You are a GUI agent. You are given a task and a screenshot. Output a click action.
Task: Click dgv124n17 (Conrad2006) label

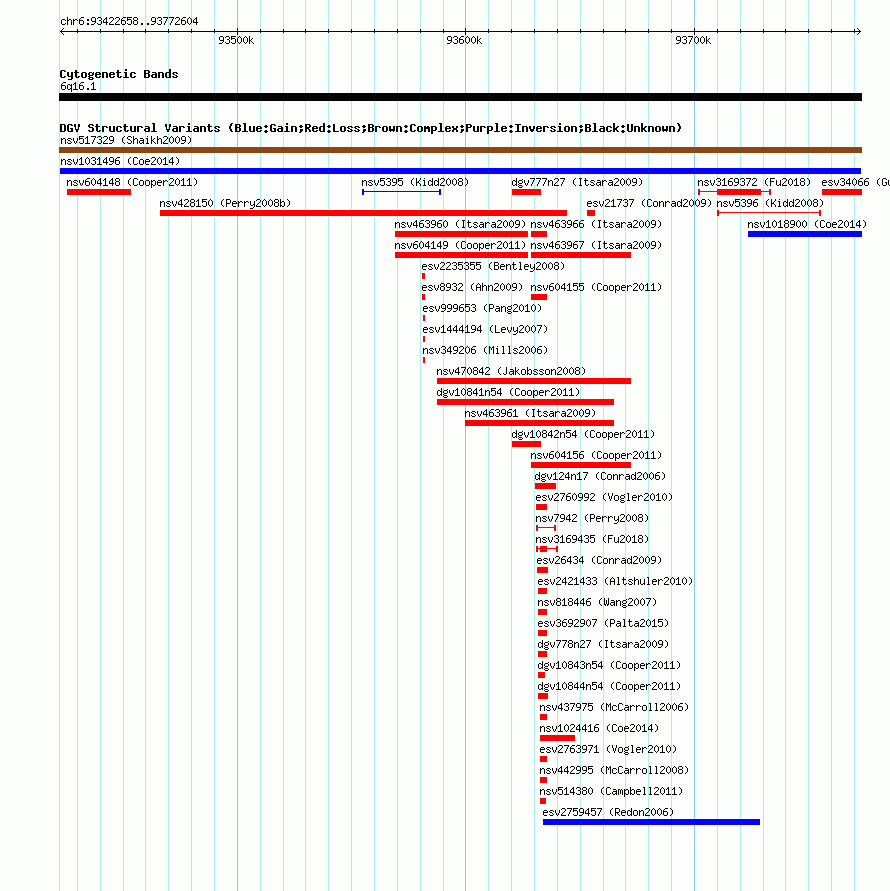tap(600, 477)
